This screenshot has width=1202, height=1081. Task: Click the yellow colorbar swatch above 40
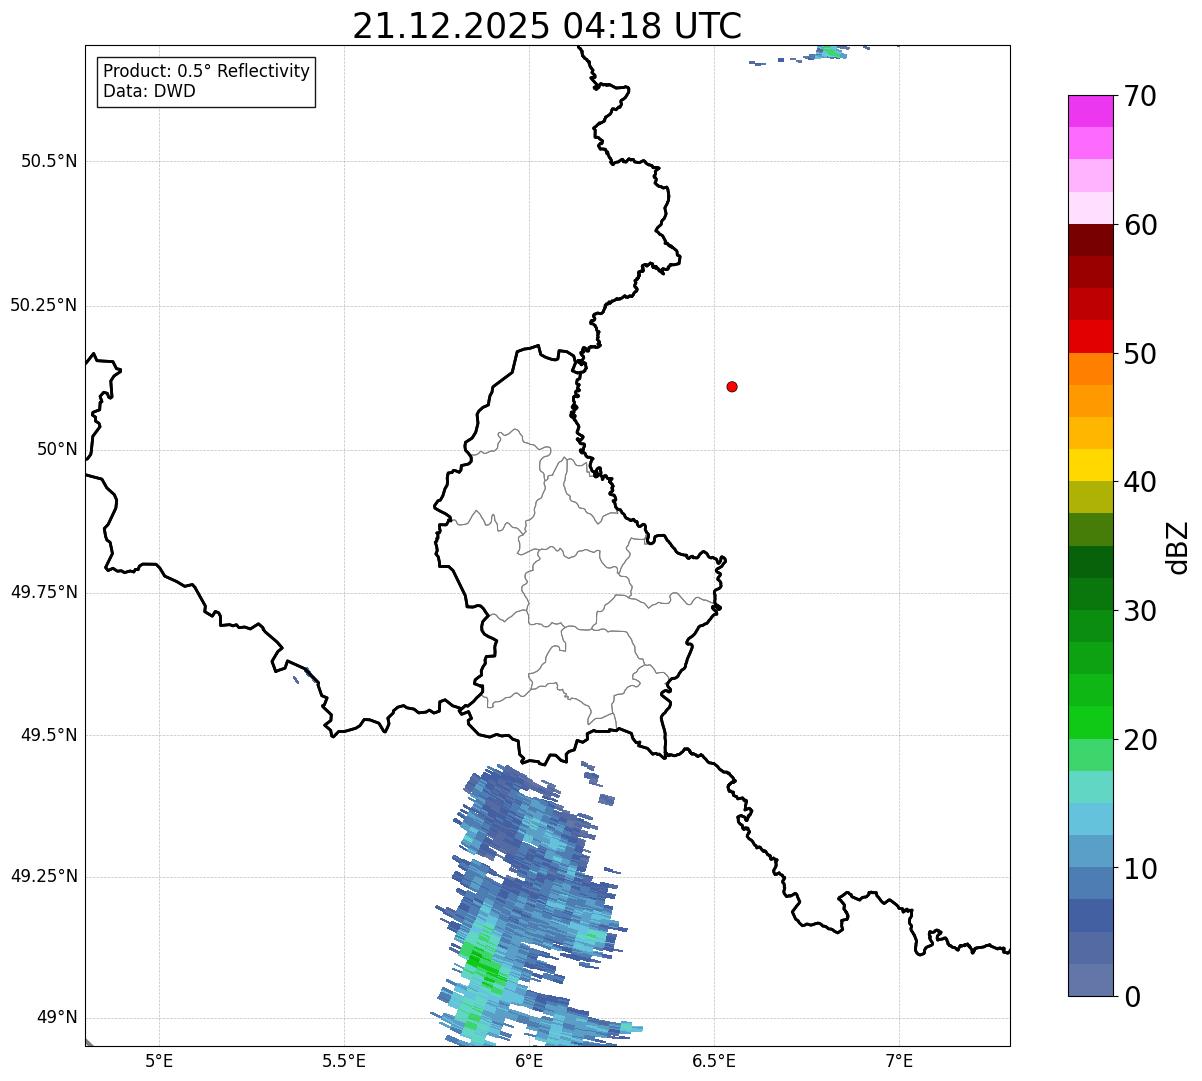pos(1090,465)
